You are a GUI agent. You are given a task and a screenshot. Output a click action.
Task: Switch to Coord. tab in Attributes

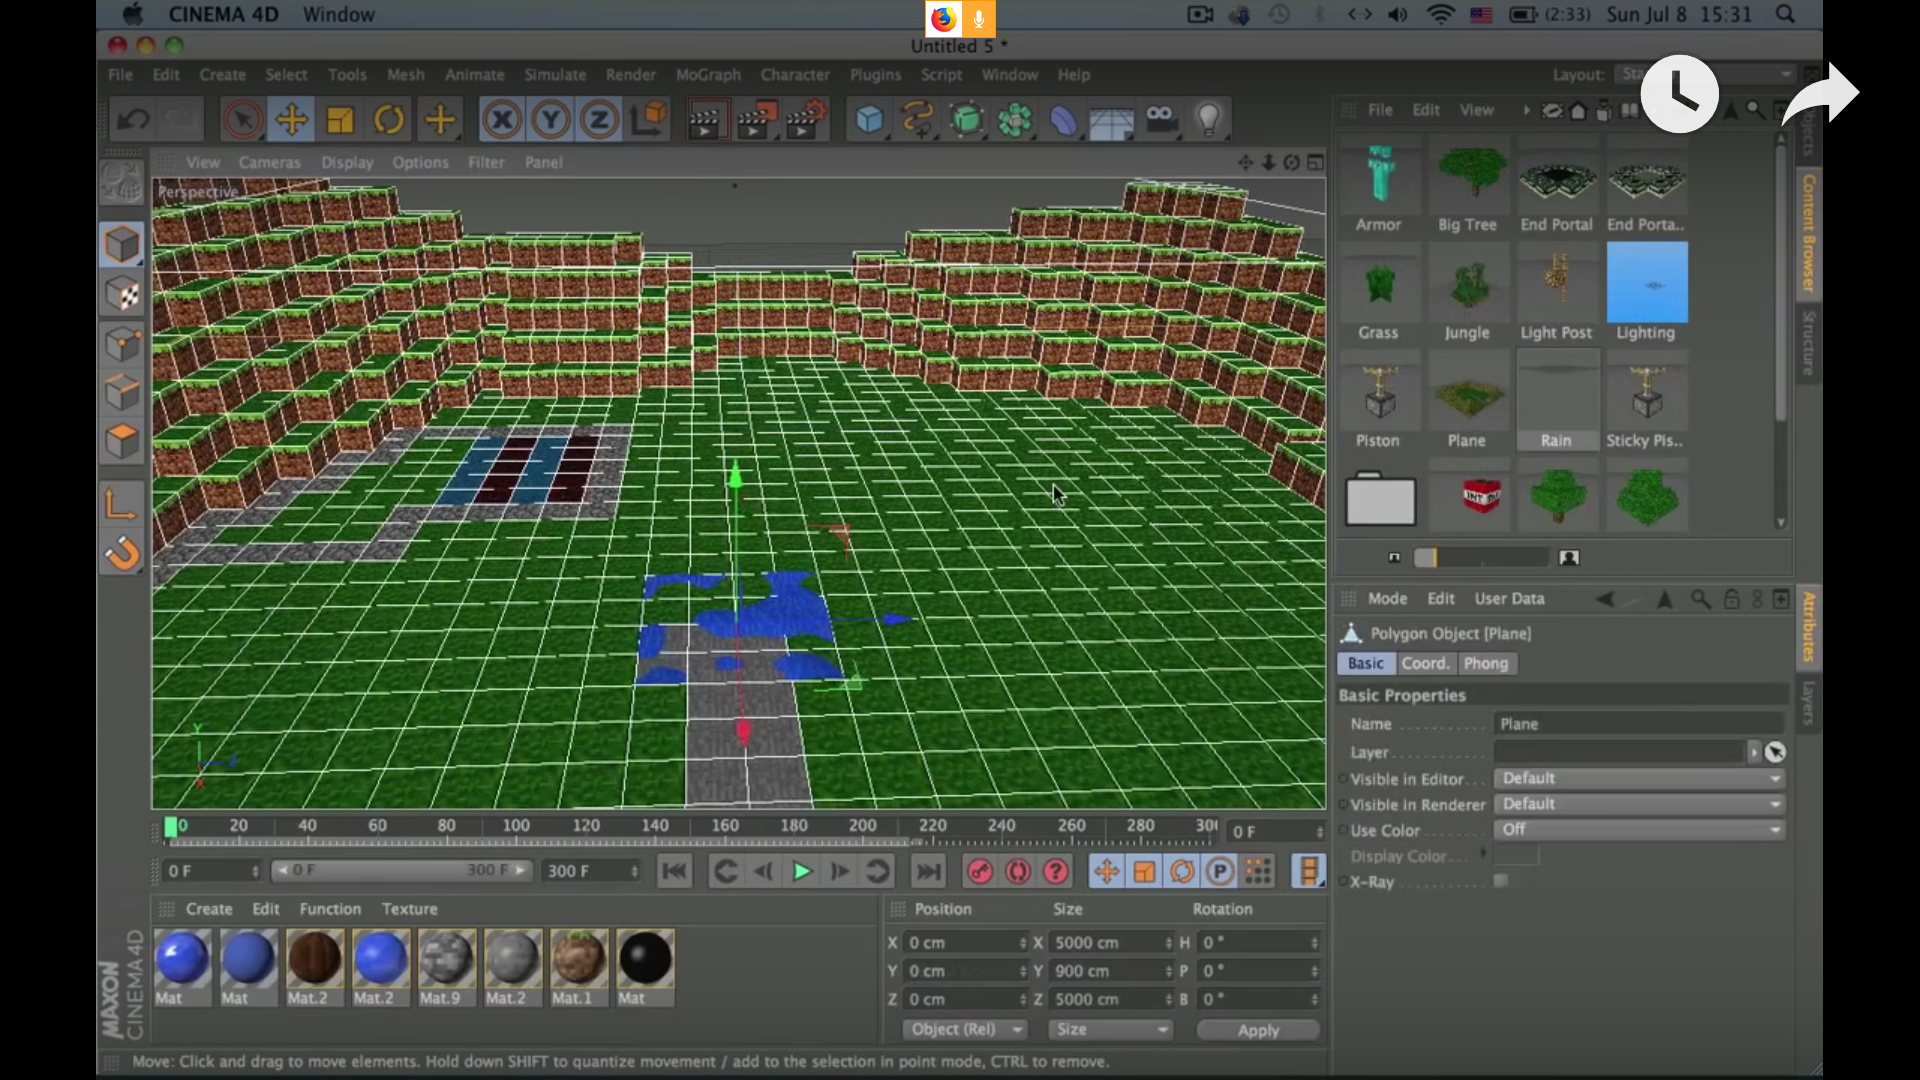(1425, 664)
